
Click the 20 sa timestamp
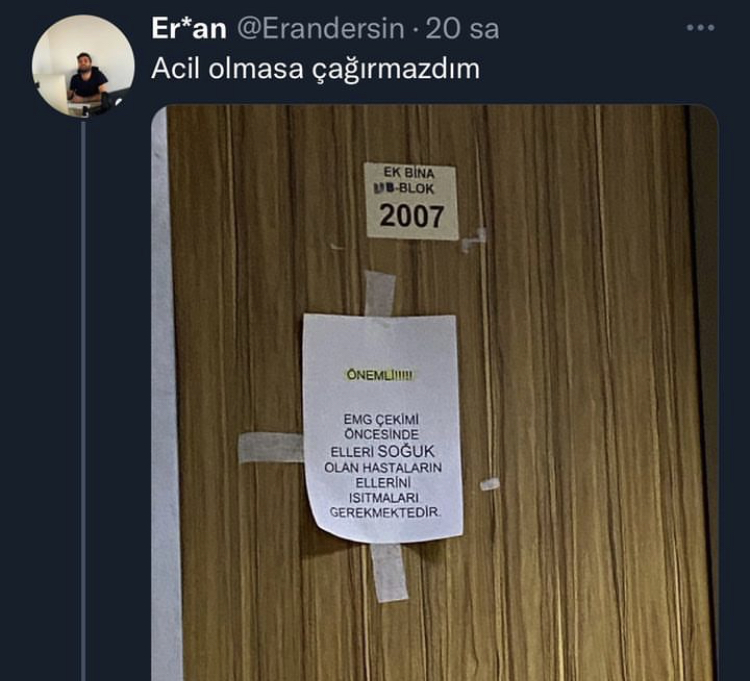click(462, 29)
